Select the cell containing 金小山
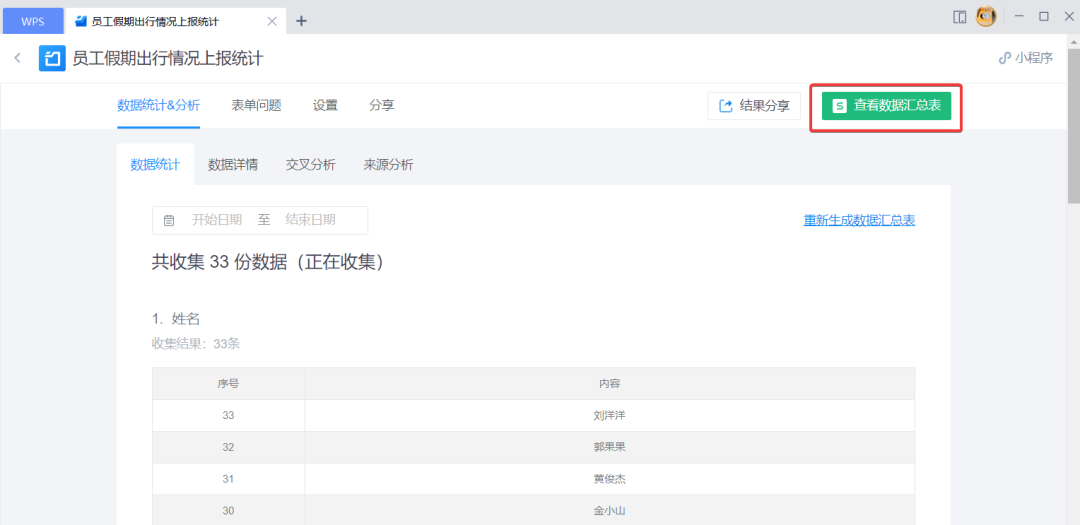The width and height of the screenshot is (1080, 525). pos(610,511)
